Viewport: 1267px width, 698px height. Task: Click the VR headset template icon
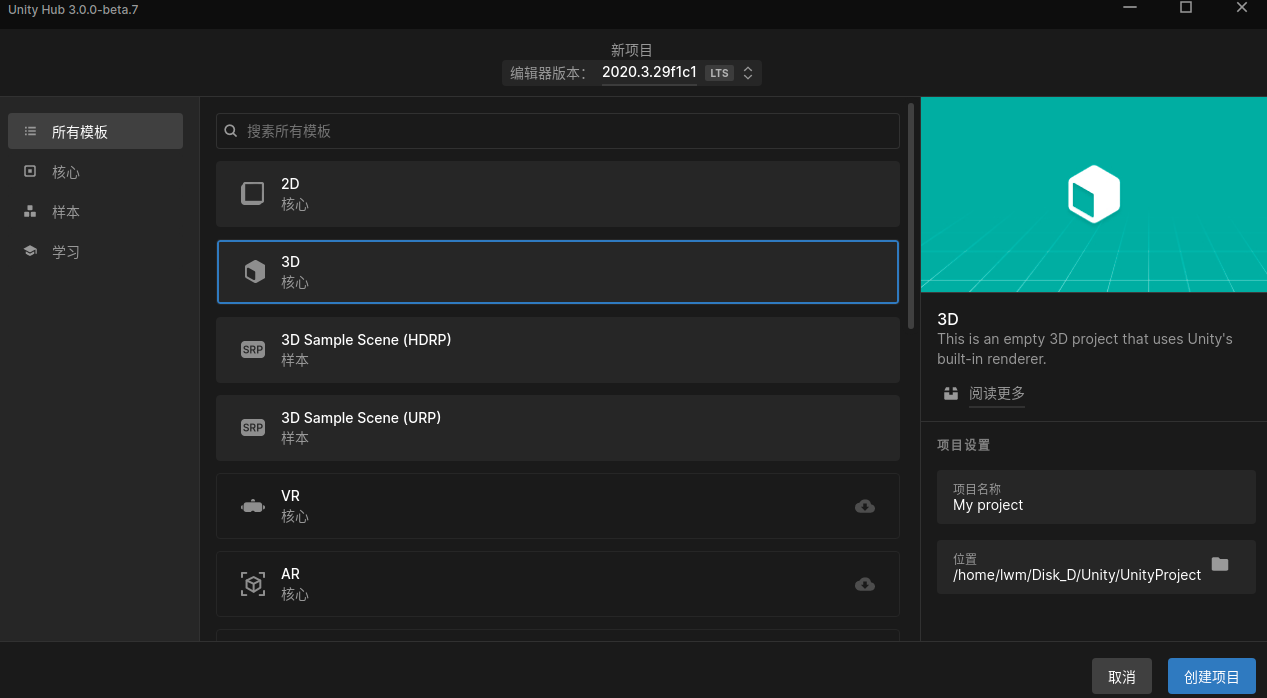(x=252, y=505)
